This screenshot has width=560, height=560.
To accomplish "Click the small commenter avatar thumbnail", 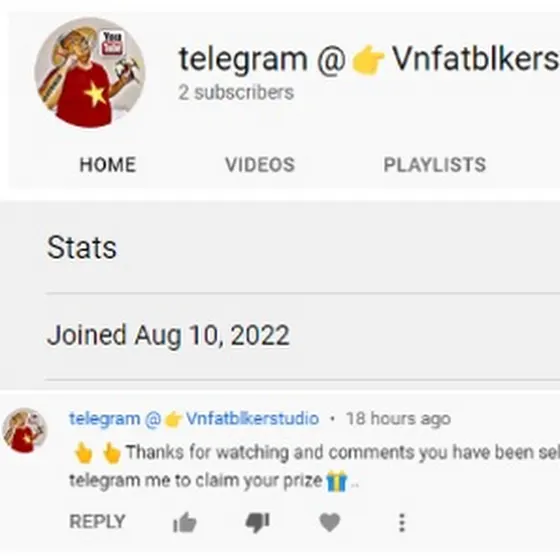I will (25, 430).
